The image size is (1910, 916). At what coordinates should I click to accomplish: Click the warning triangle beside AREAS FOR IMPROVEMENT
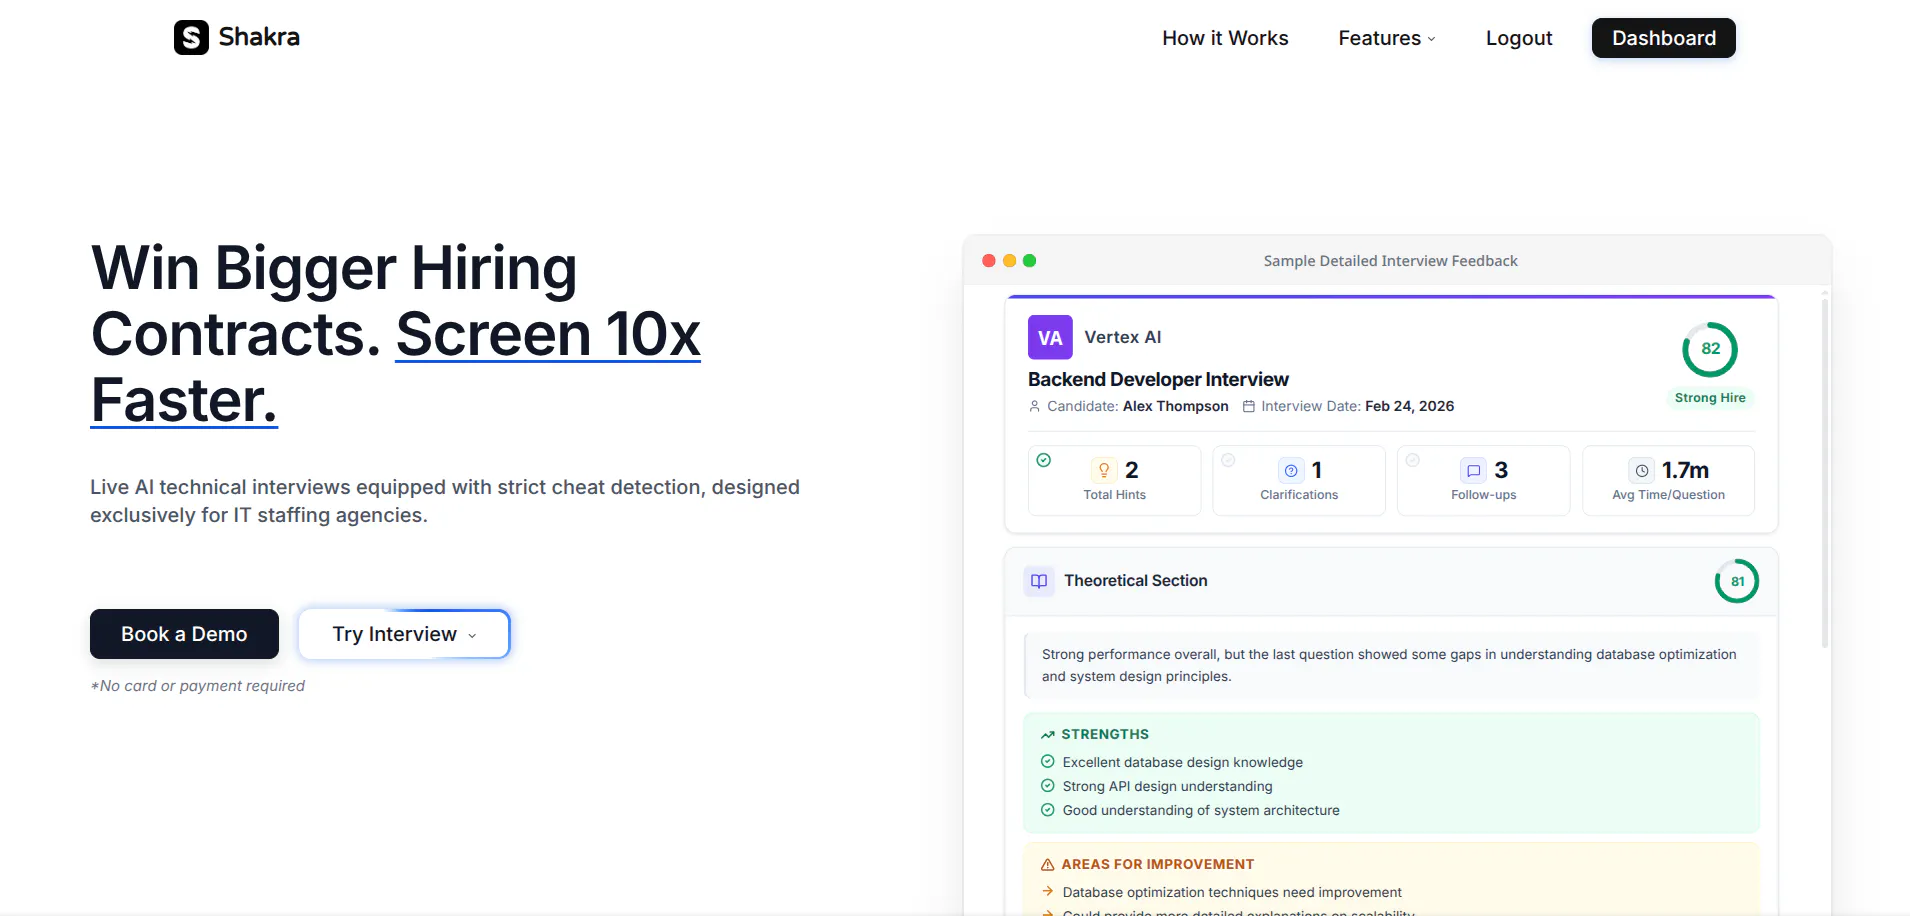click(x=1048, y=865)
